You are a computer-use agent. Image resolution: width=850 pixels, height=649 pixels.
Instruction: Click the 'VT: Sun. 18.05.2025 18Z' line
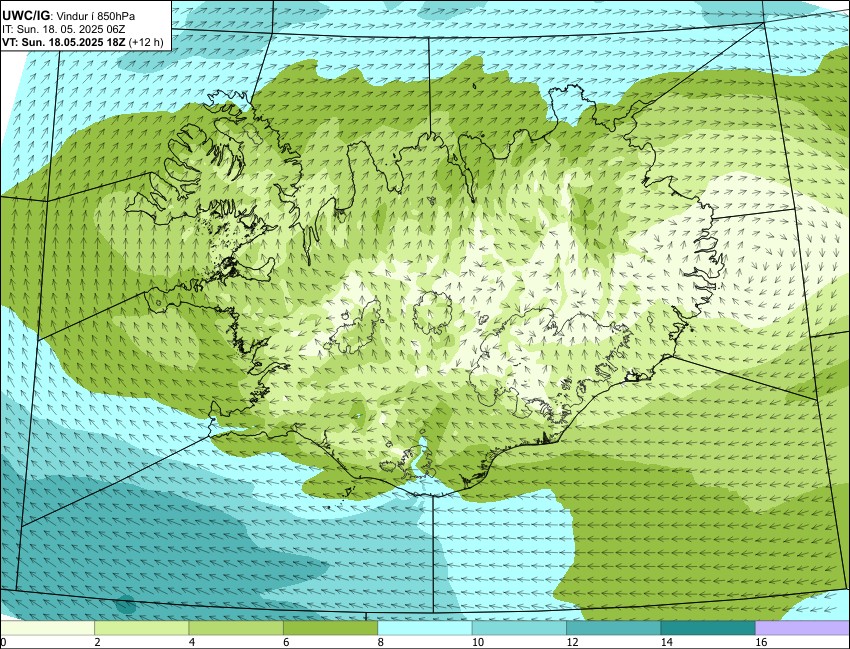pos(64,42)
